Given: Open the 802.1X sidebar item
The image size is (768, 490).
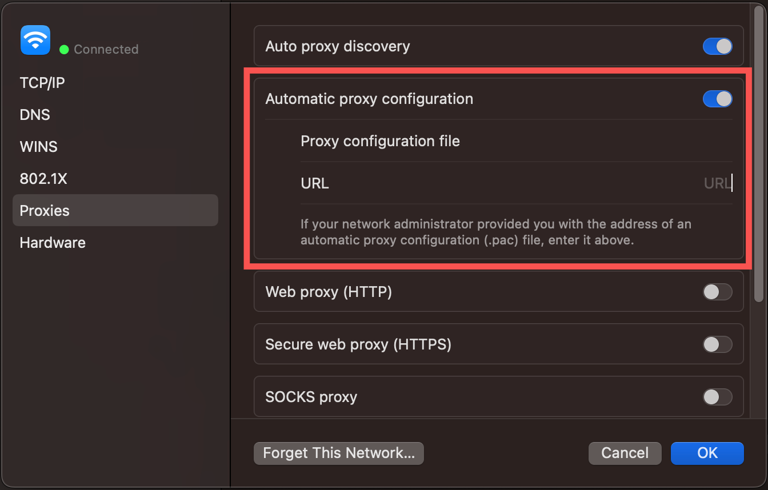Looking at the screenshot, I should tap(43, 179).
